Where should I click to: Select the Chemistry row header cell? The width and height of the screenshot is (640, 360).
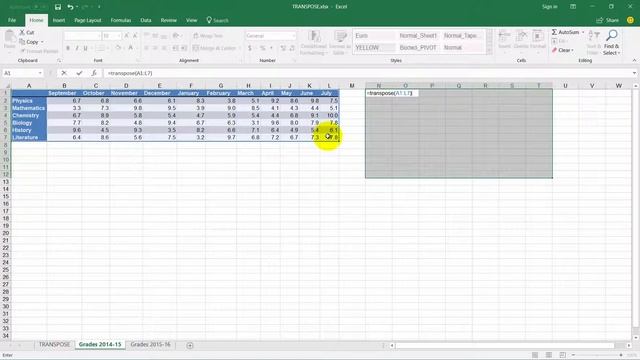29,116
